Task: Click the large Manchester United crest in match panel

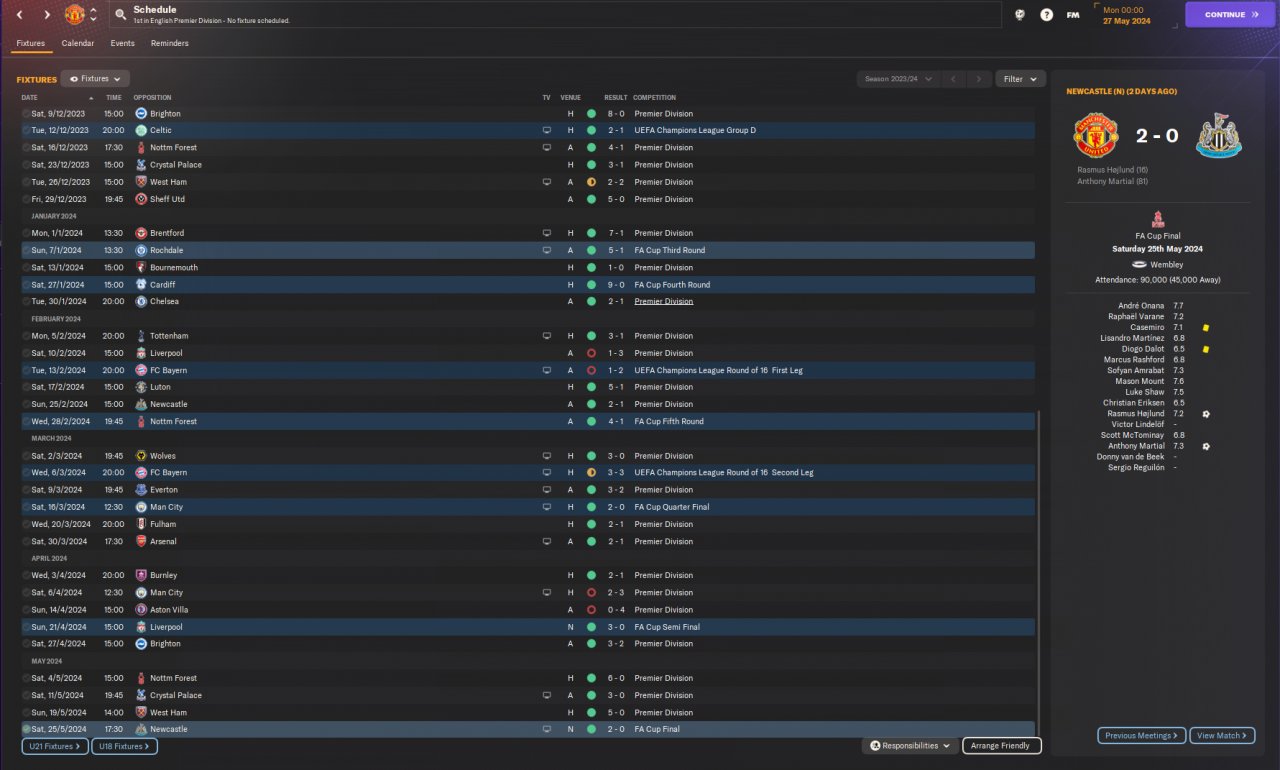Action: click(x=1096, y=136)
